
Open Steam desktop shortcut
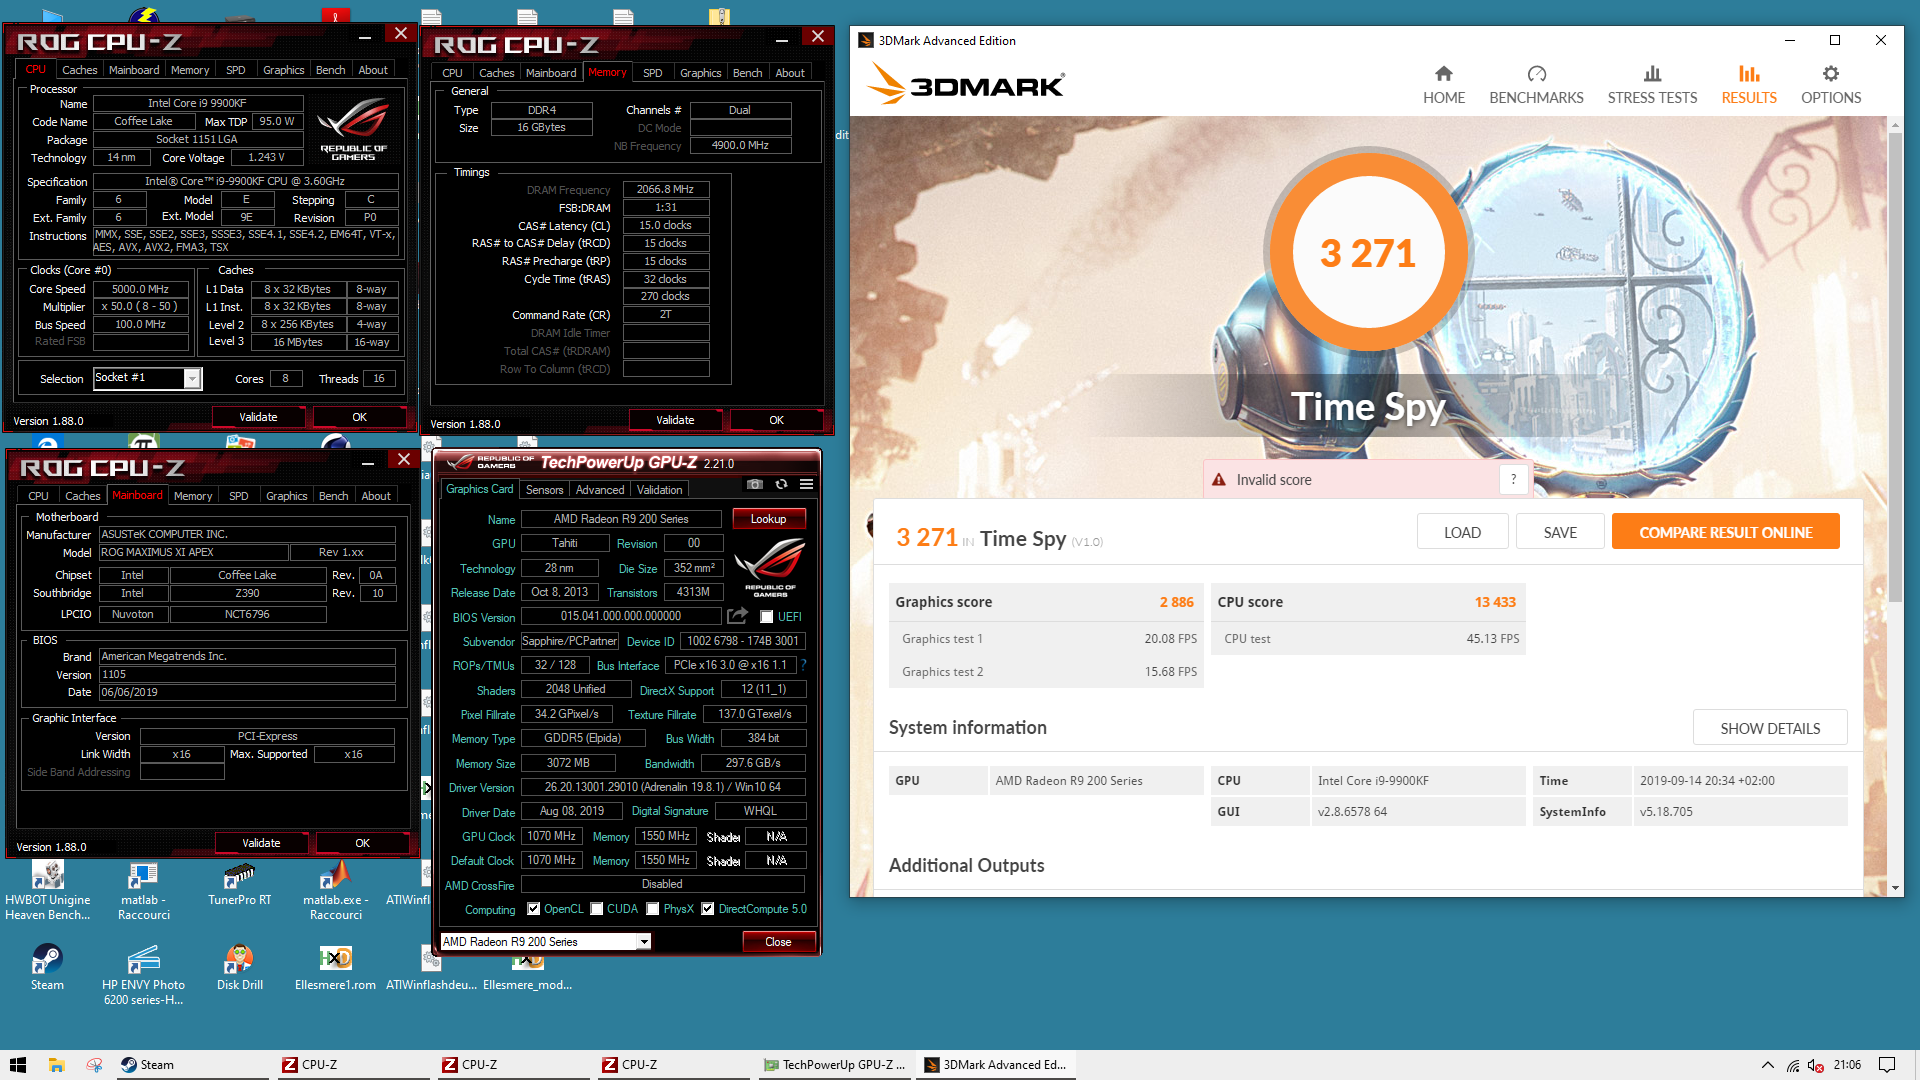point(47,967)
